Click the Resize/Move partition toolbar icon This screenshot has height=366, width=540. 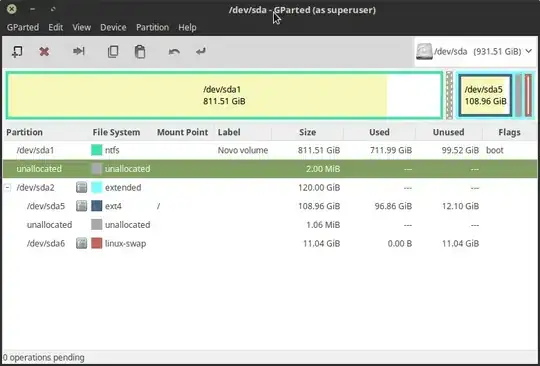tap(79, 51)
